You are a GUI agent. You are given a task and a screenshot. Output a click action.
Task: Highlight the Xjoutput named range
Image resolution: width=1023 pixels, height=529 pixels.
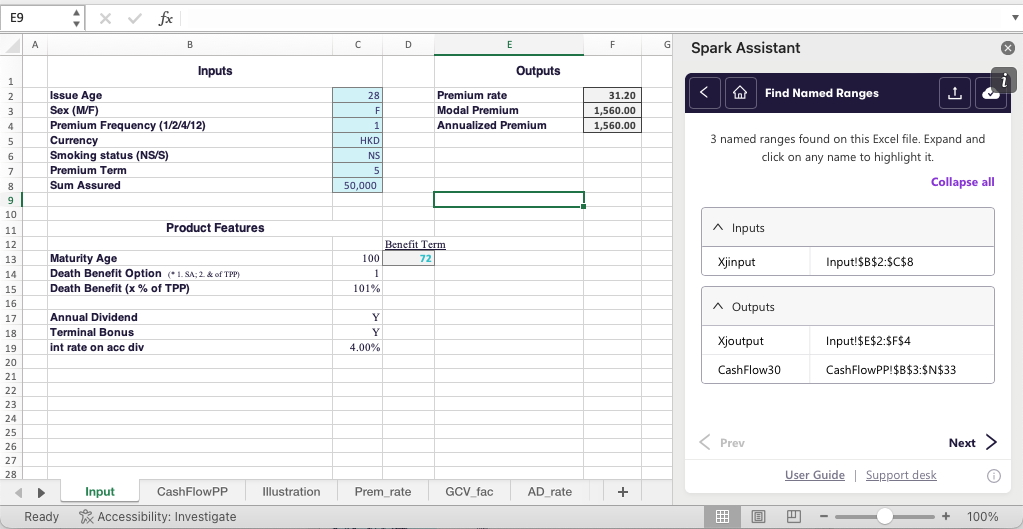(741, 340)
